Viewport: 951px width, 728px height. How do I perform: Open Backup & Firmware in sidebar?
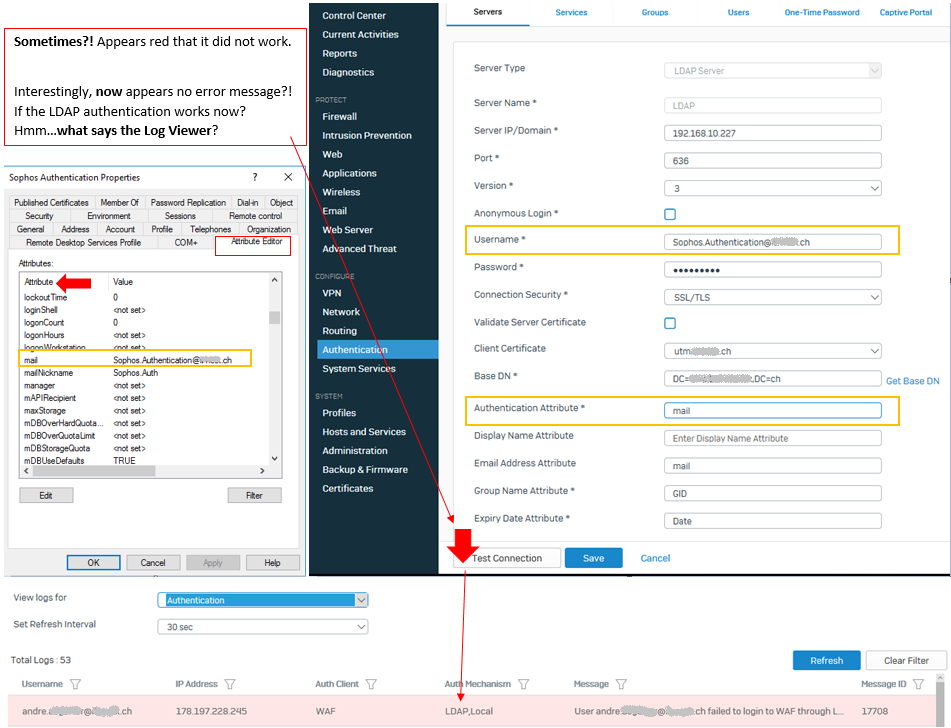click(x=365, y=470)
